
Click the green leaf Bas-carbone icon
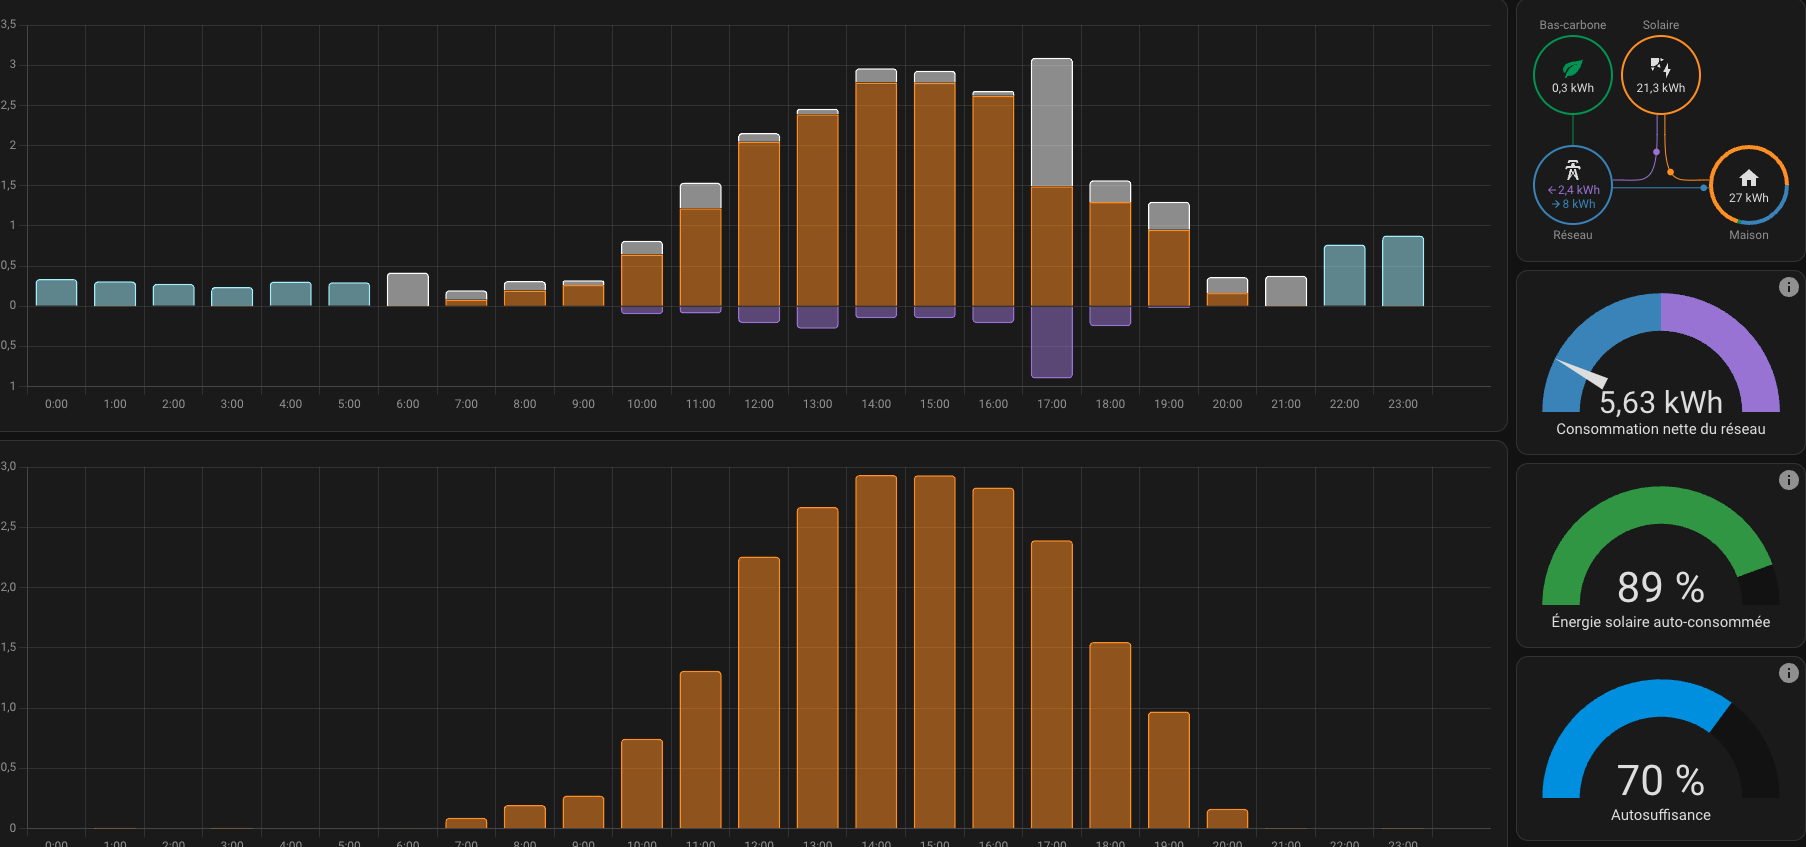pos(1572,68)
